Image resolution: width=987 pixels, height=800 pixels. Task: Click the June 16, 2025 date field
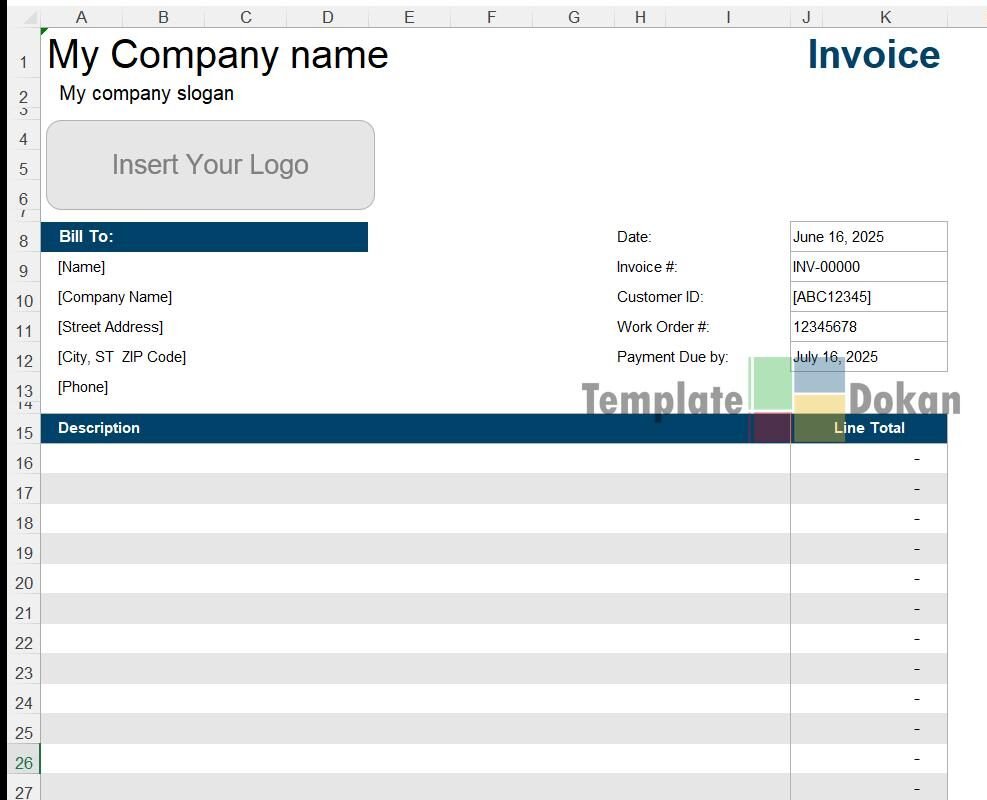tap(867, 237)
